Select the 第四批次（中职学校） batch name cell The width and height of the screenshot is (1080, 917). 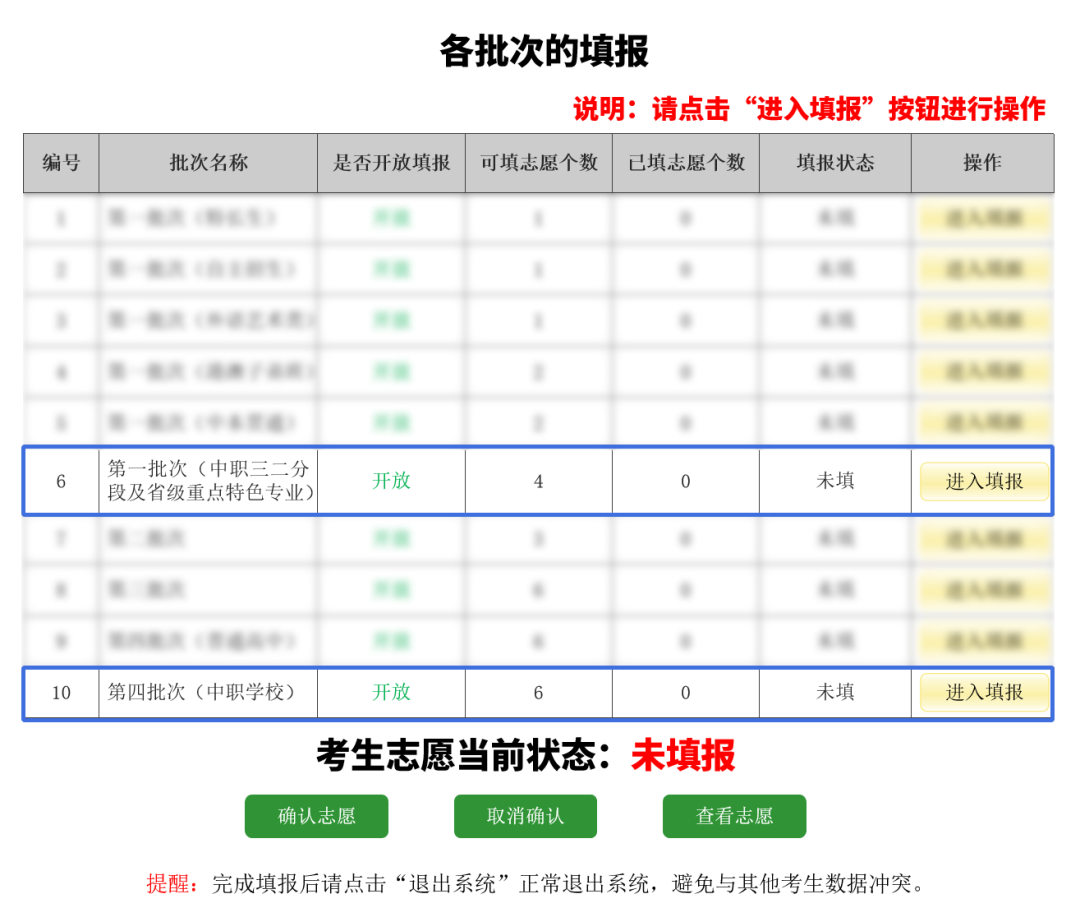202,692
